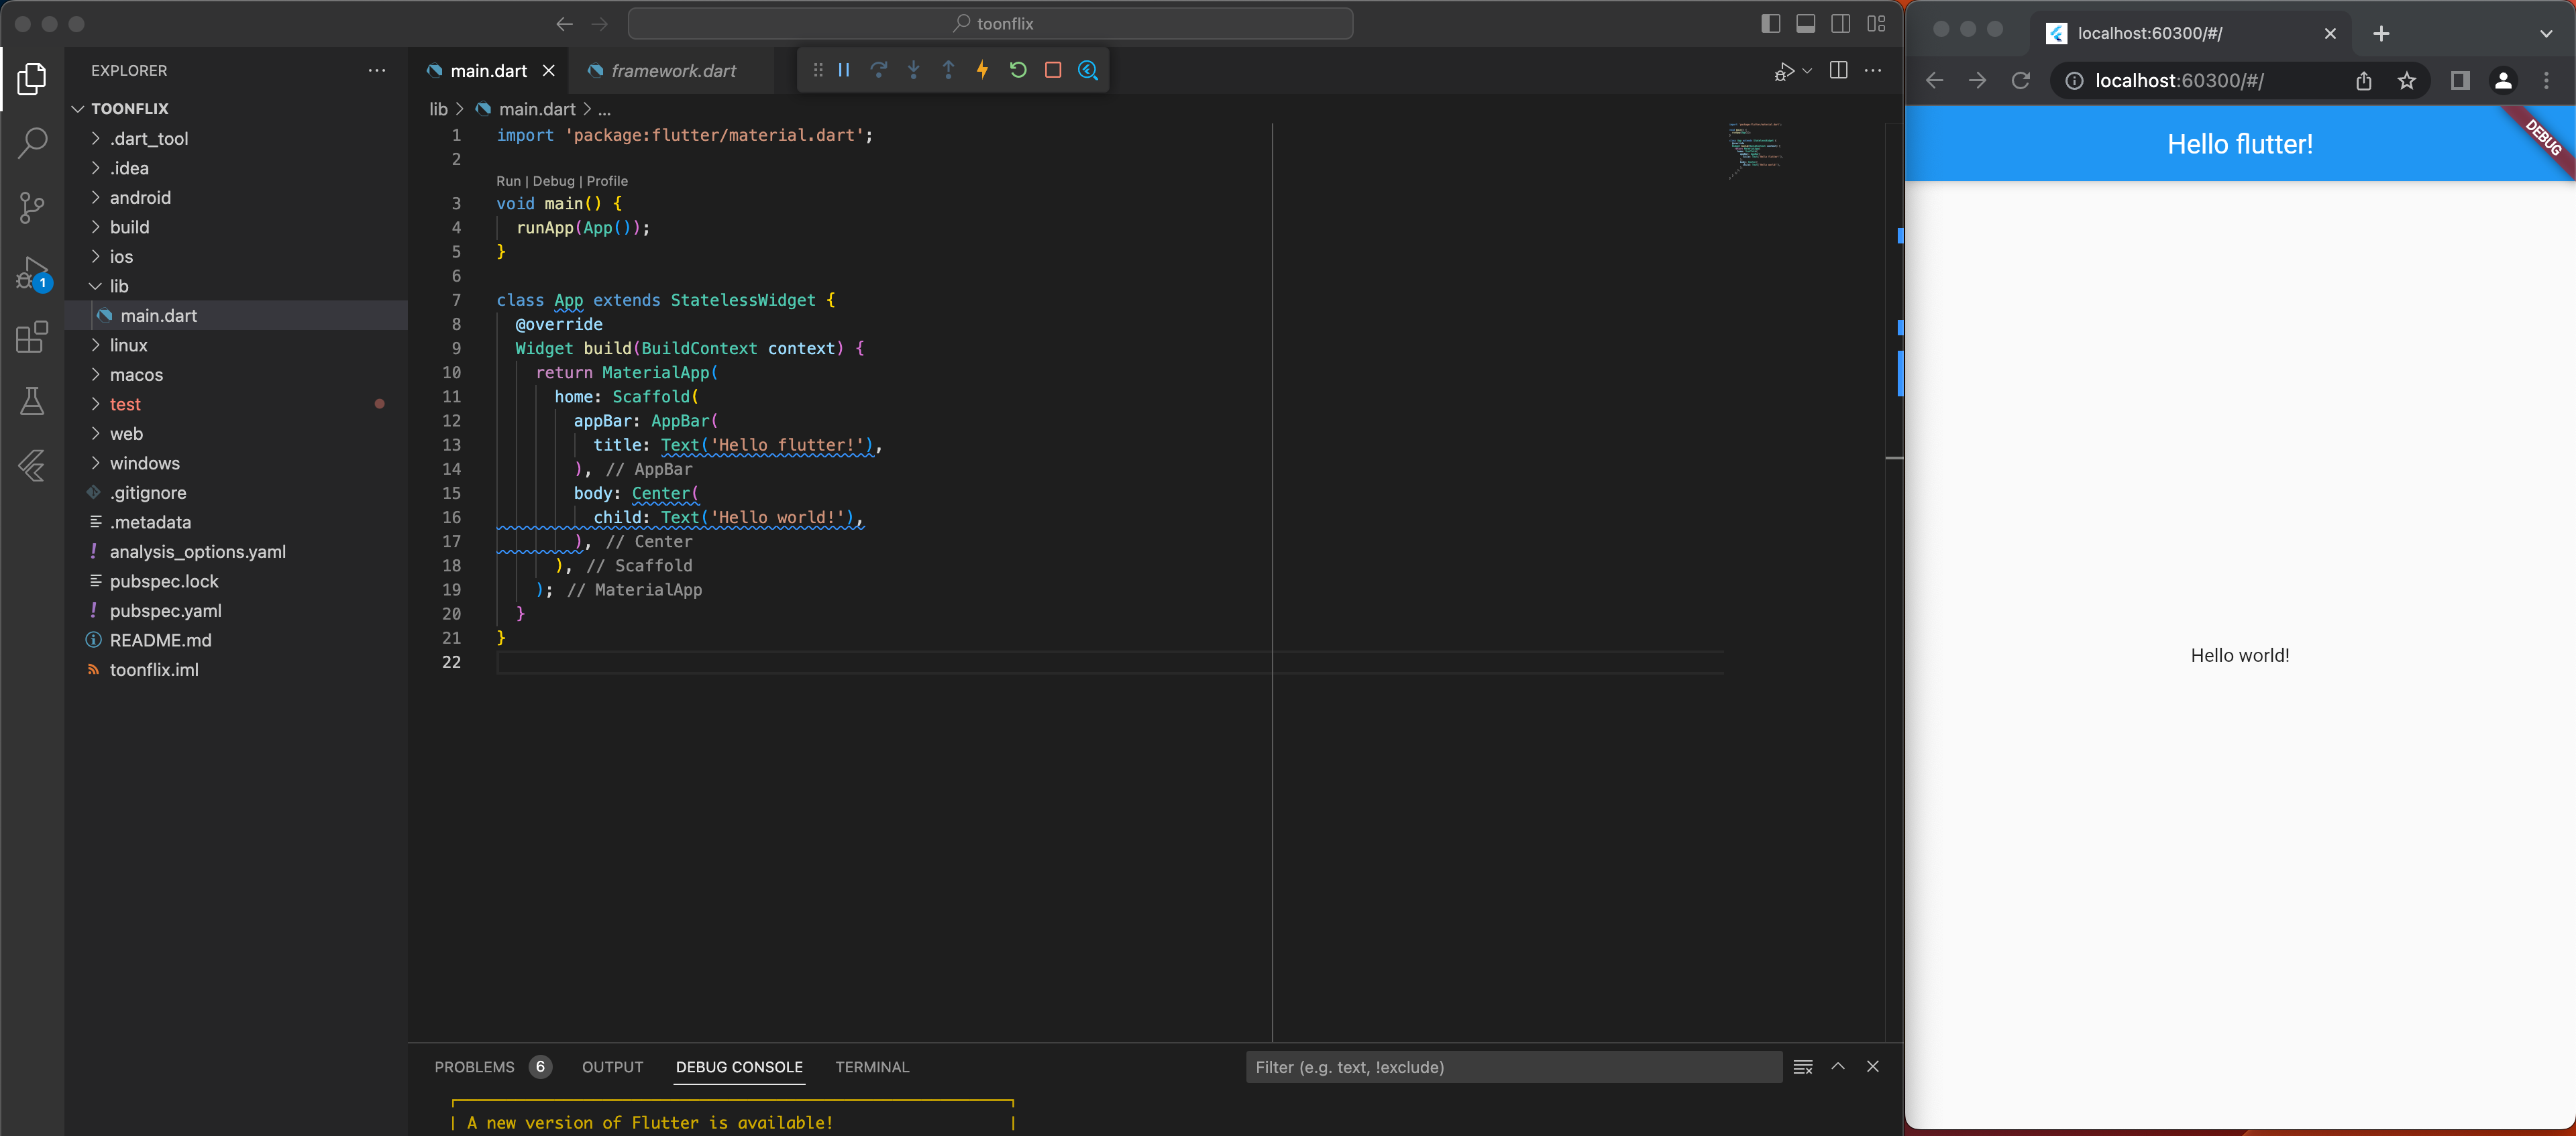
Task: Open the Extensions view
Action: (x=32, y=337)
